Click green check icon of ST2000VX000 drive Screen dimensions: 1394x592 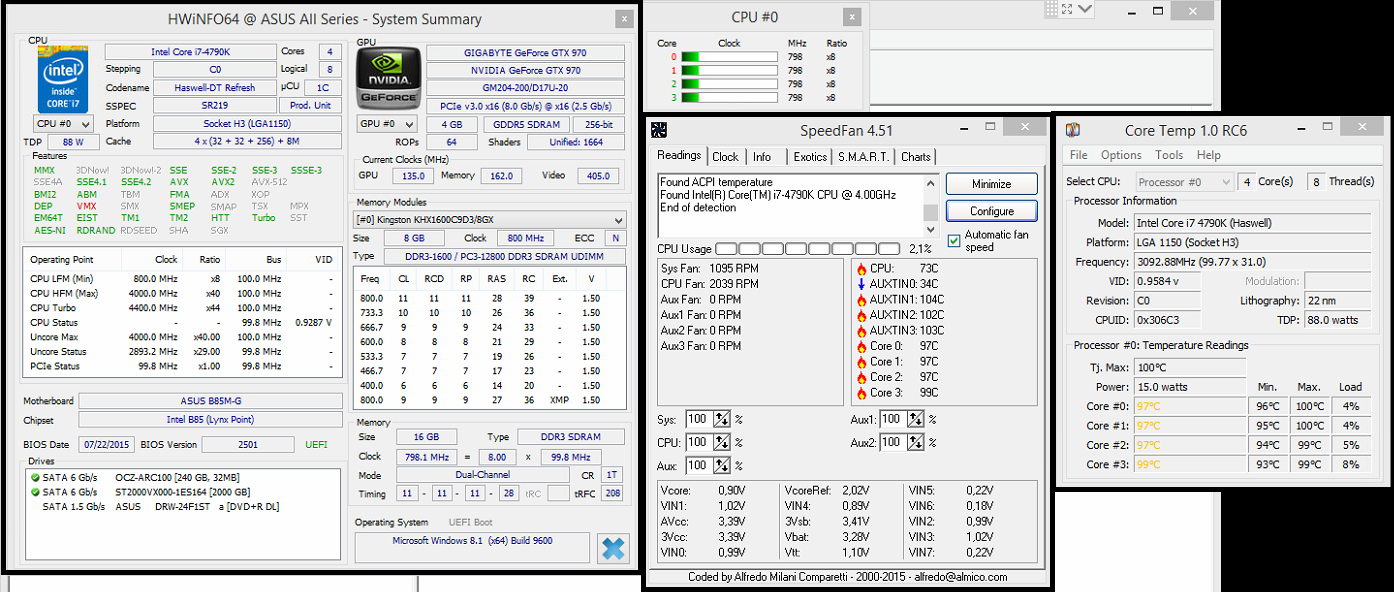35,492
